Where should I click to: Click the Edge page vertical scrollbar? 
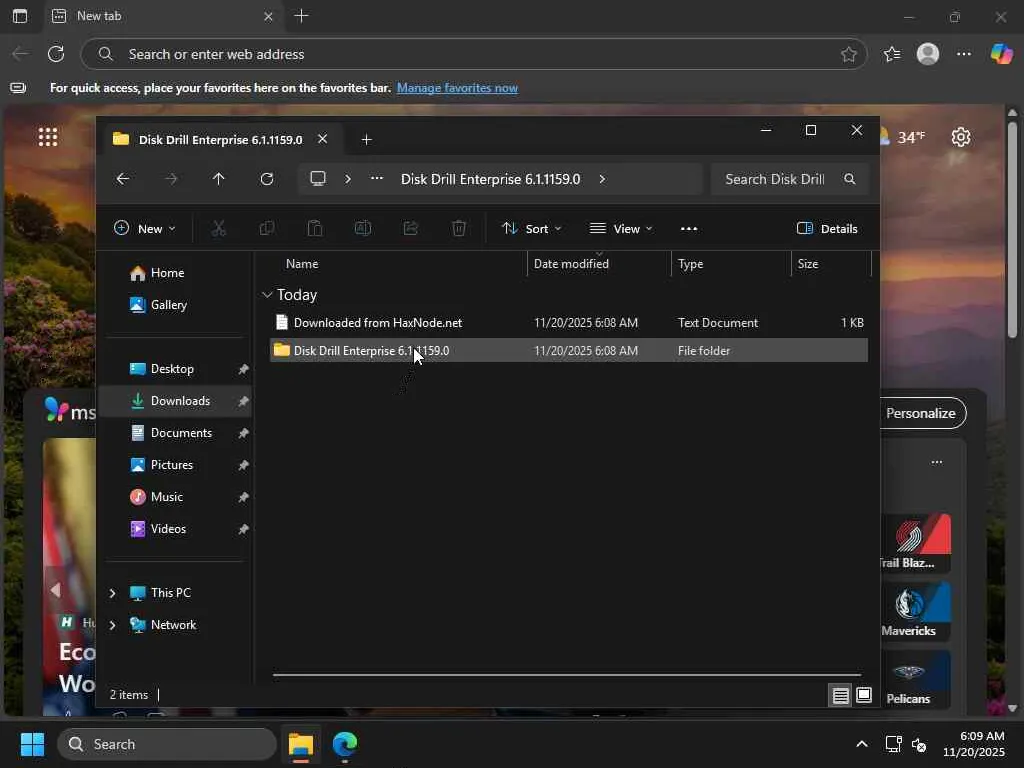[1012, 229]
